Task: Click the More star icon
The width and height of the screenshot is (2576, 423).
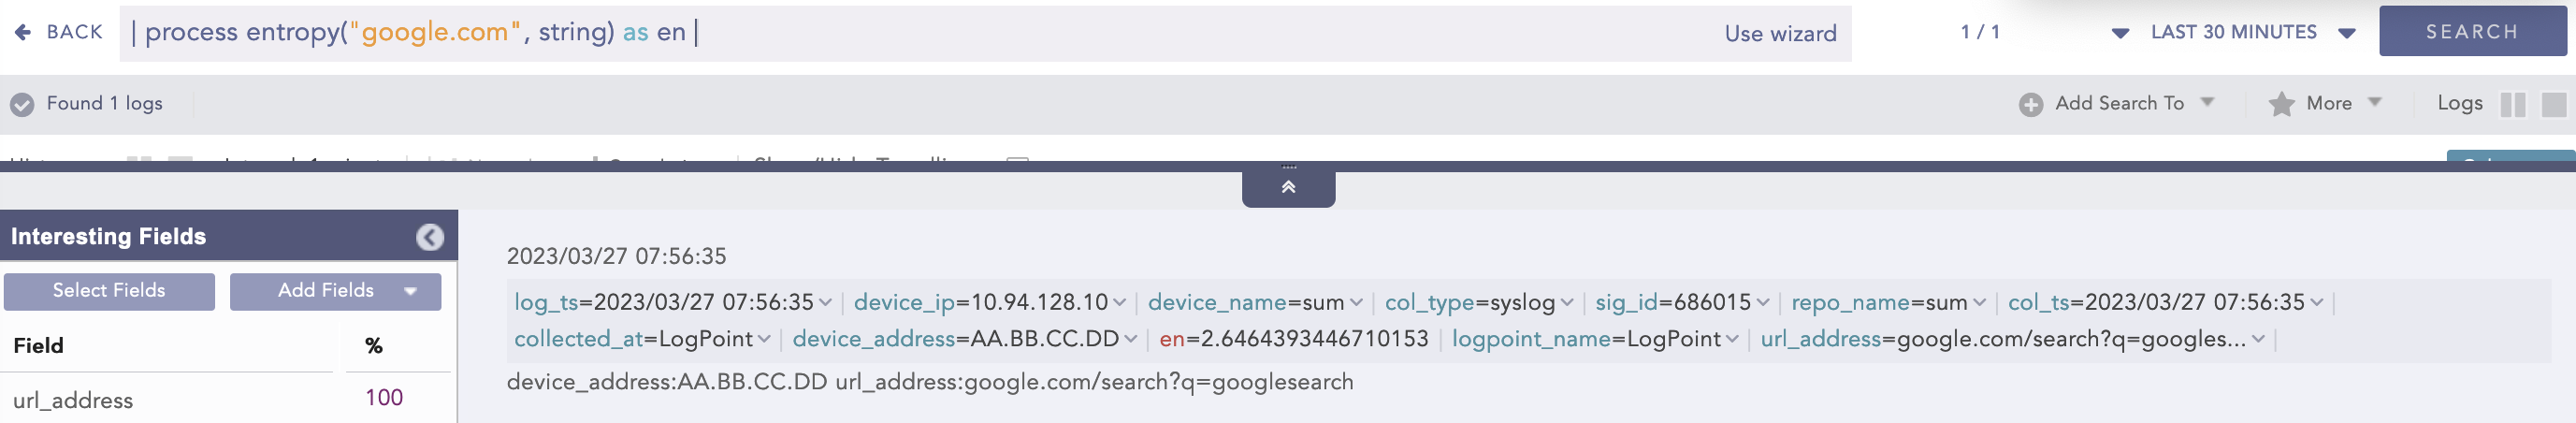Action: [x=2281, y=104]
